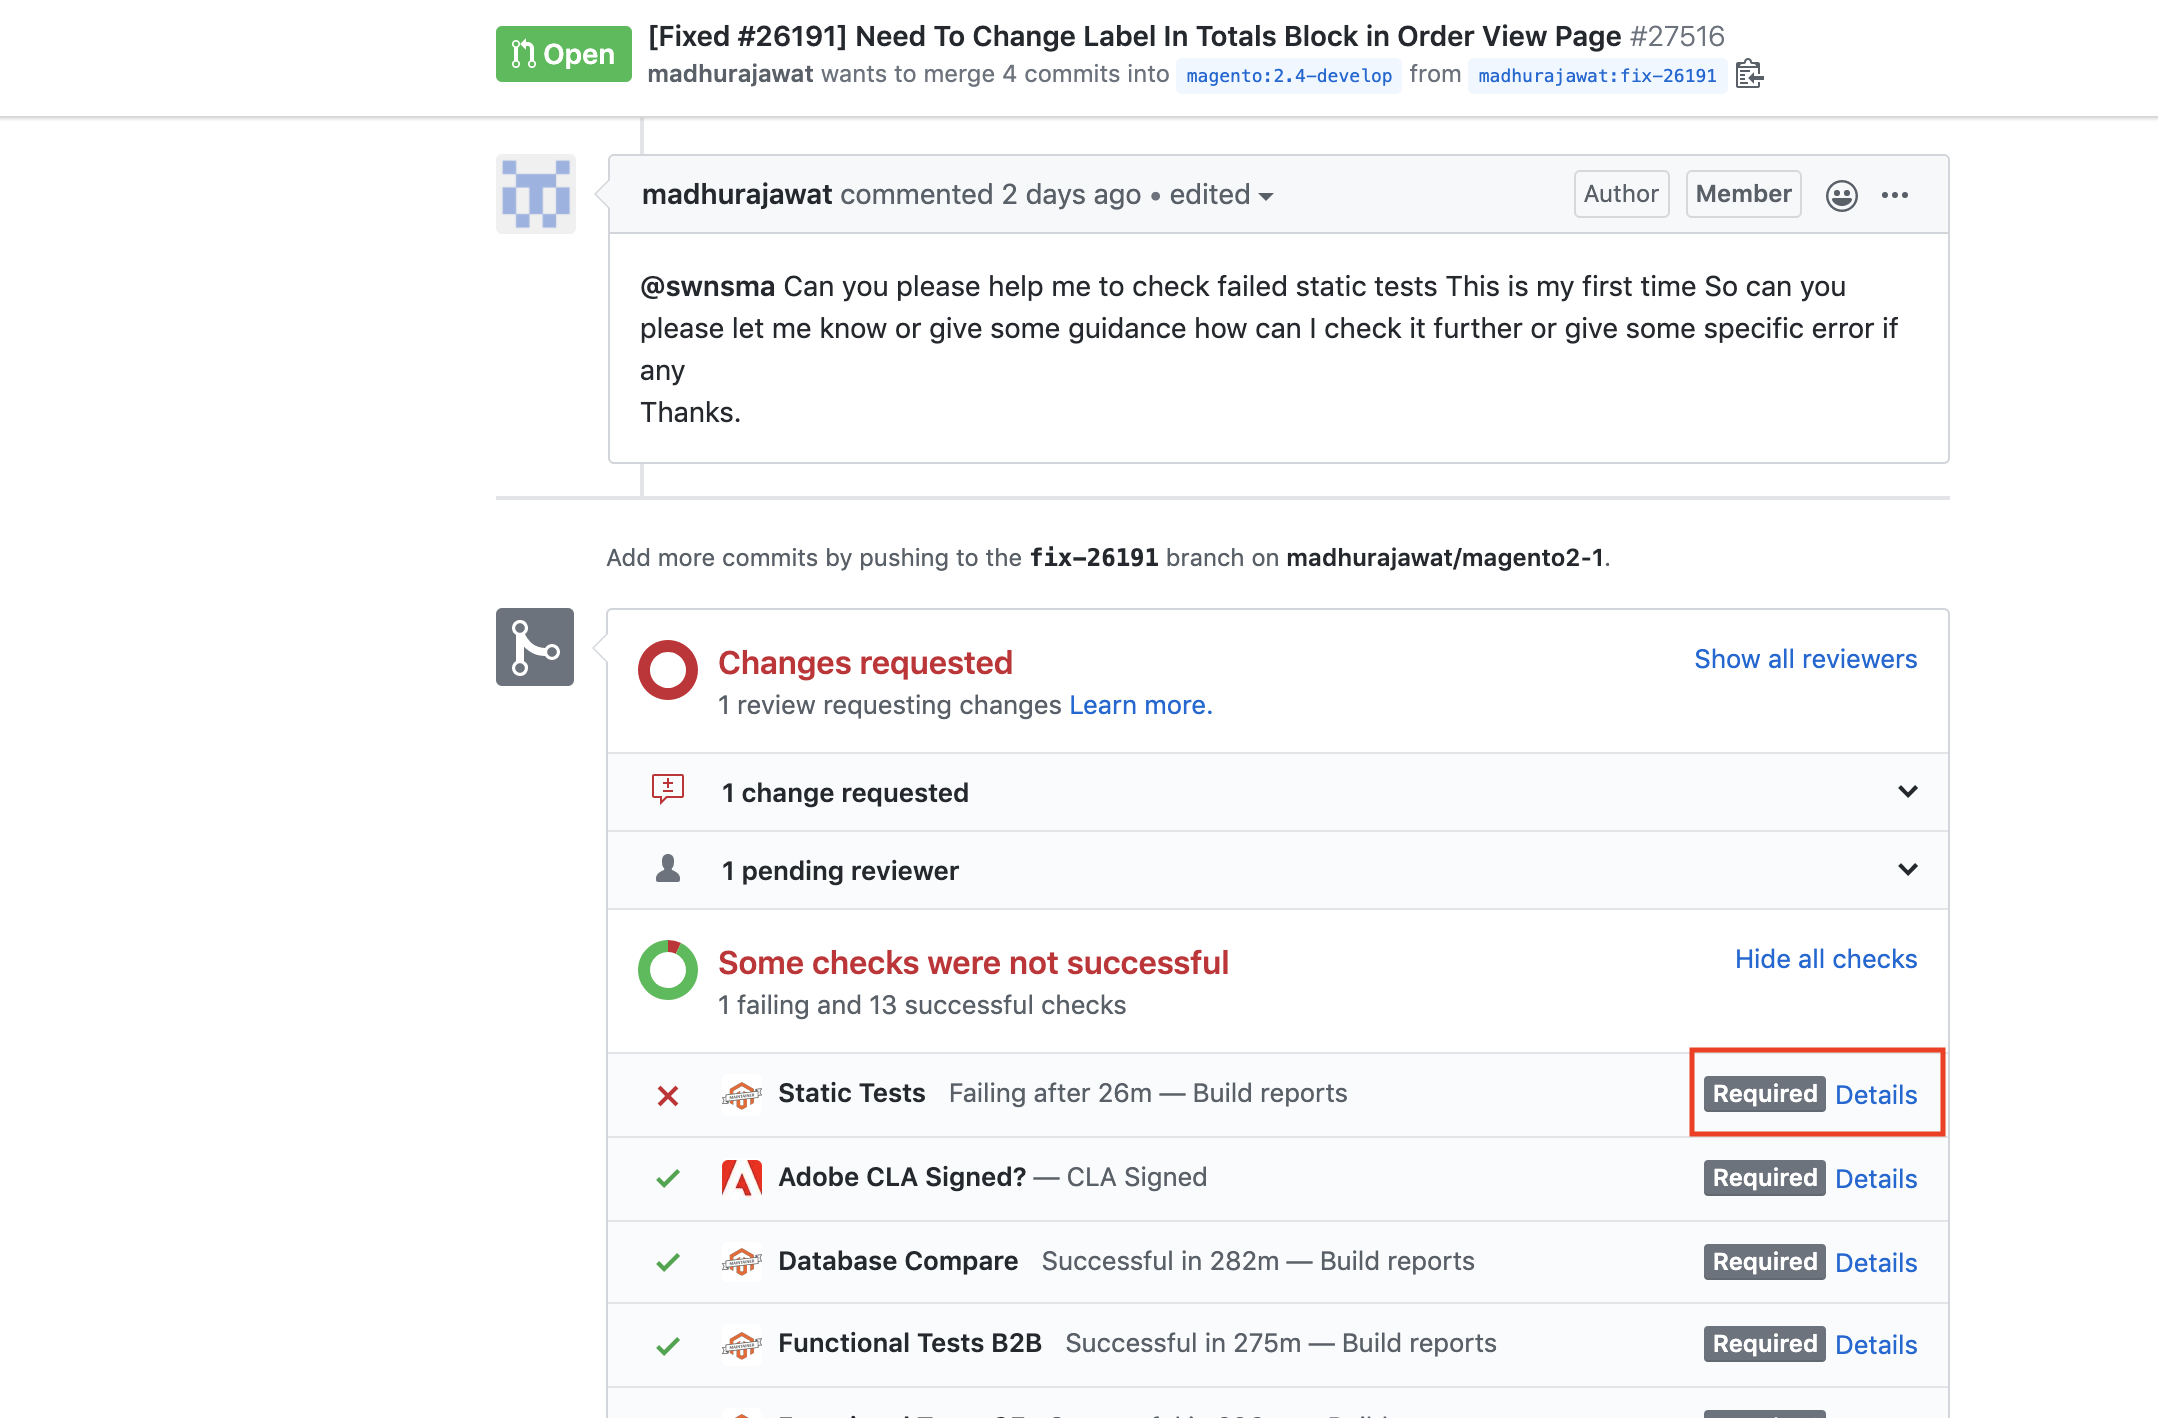Click the Adobe logo beside CLA Signed

pyautogui.click(x=741, y=1178)
